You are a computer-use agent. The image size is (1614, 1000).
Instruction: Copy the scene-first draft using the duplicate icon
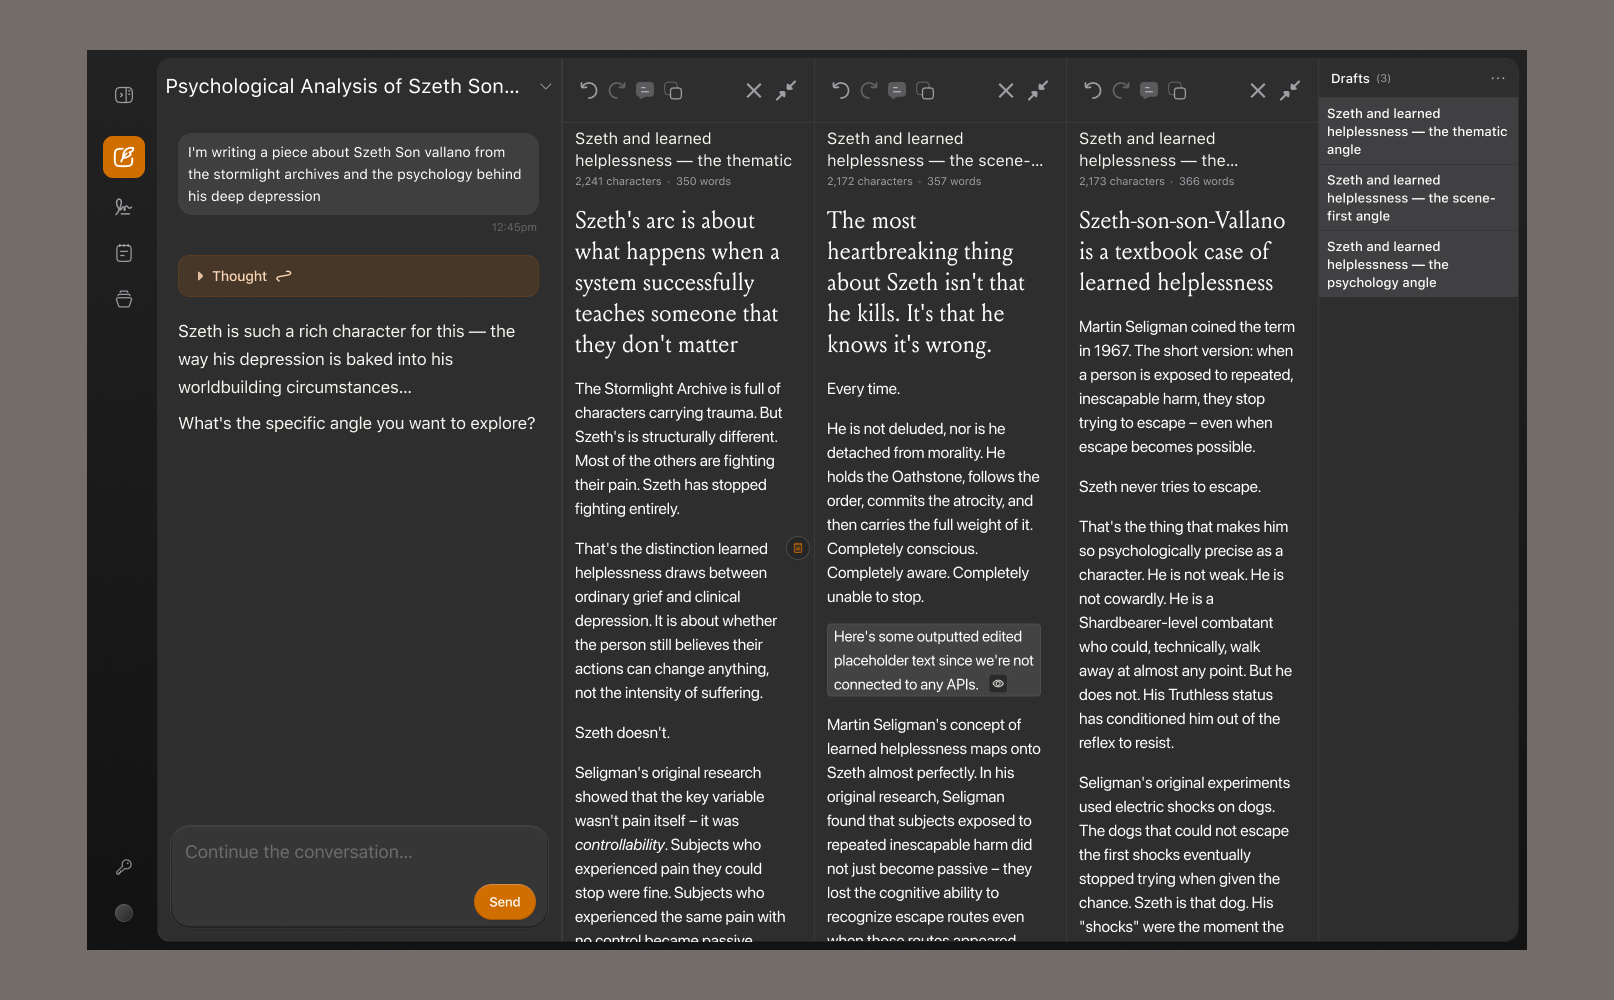point(926,91)
